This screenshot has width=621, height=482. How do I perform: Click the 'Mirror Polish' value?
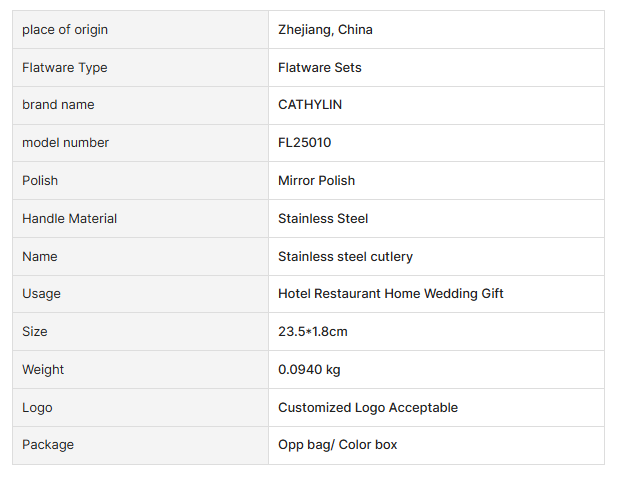tap(317, 181)
